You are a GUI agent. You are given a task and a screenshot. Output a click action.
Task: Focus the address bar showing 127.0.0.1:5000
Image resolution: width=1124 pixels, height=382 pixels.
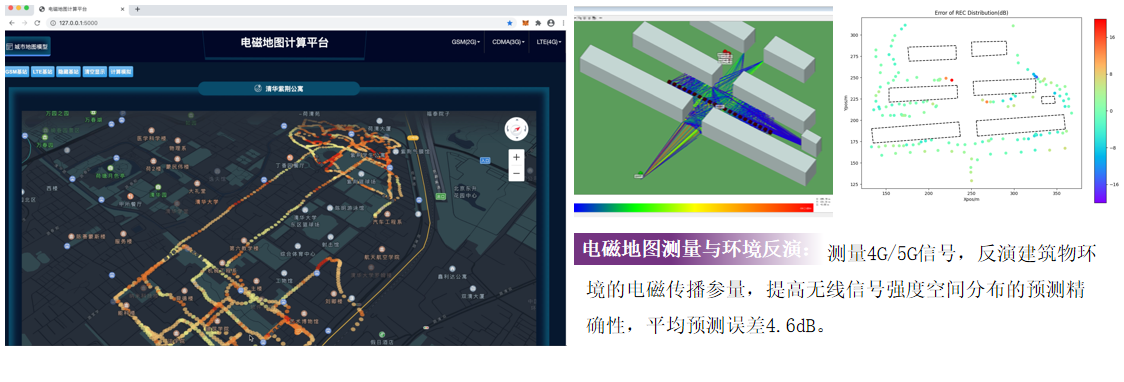[x=280, y=23]
